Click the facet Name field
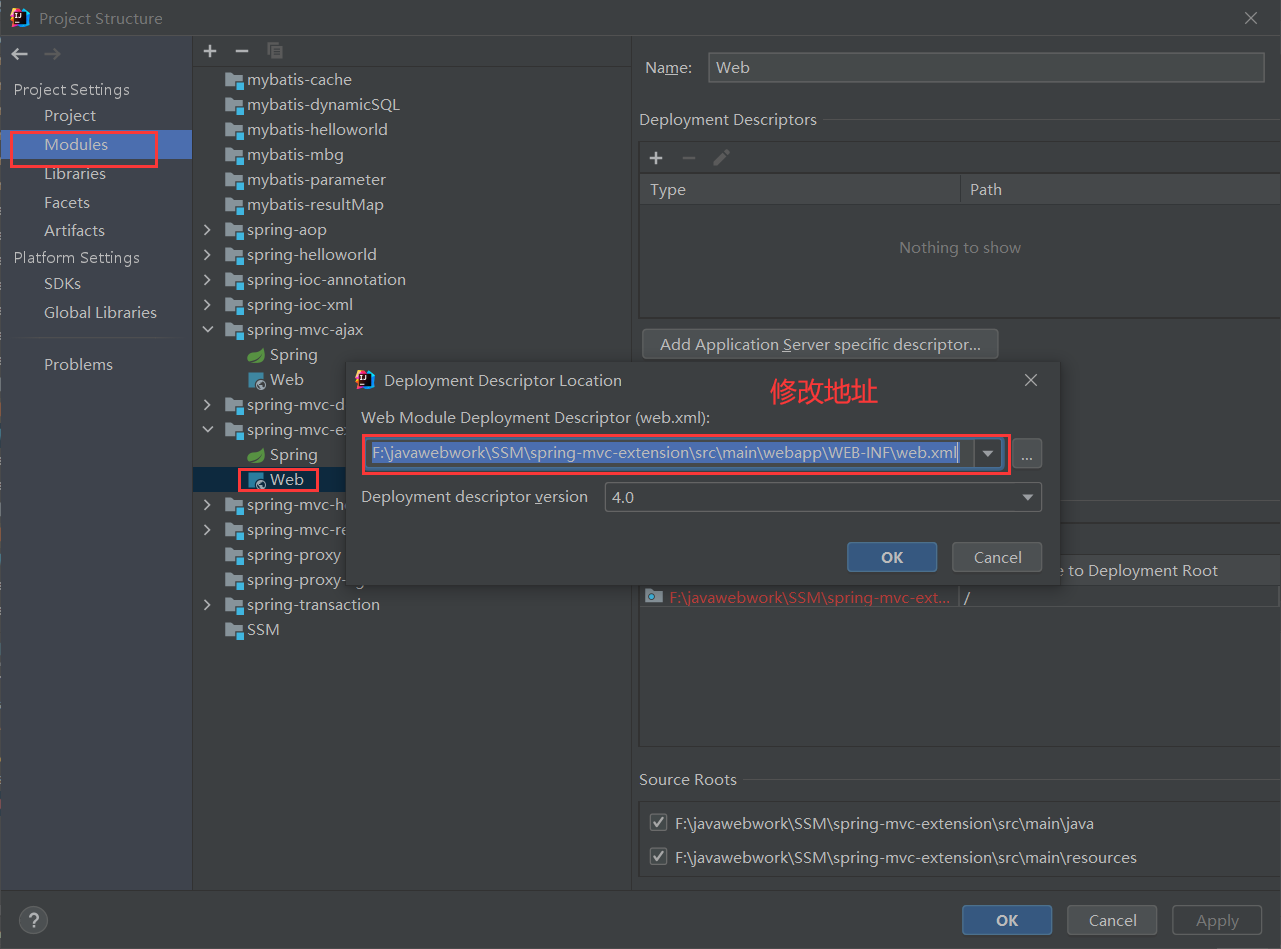 click(986, 67)
